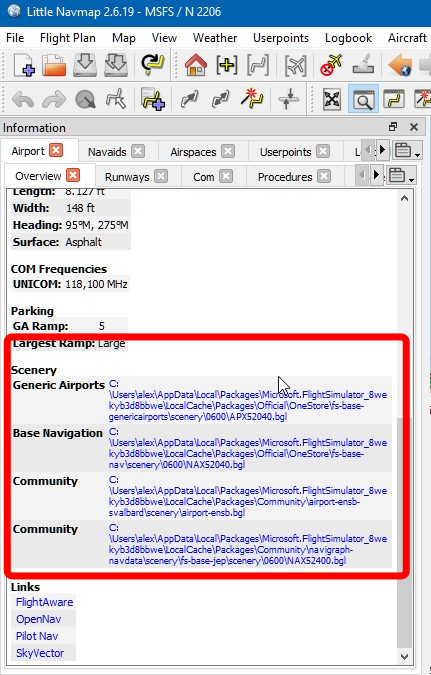The image size is (431, 675).
Task: Open the Map menu
Action: [x=124, y=38]
